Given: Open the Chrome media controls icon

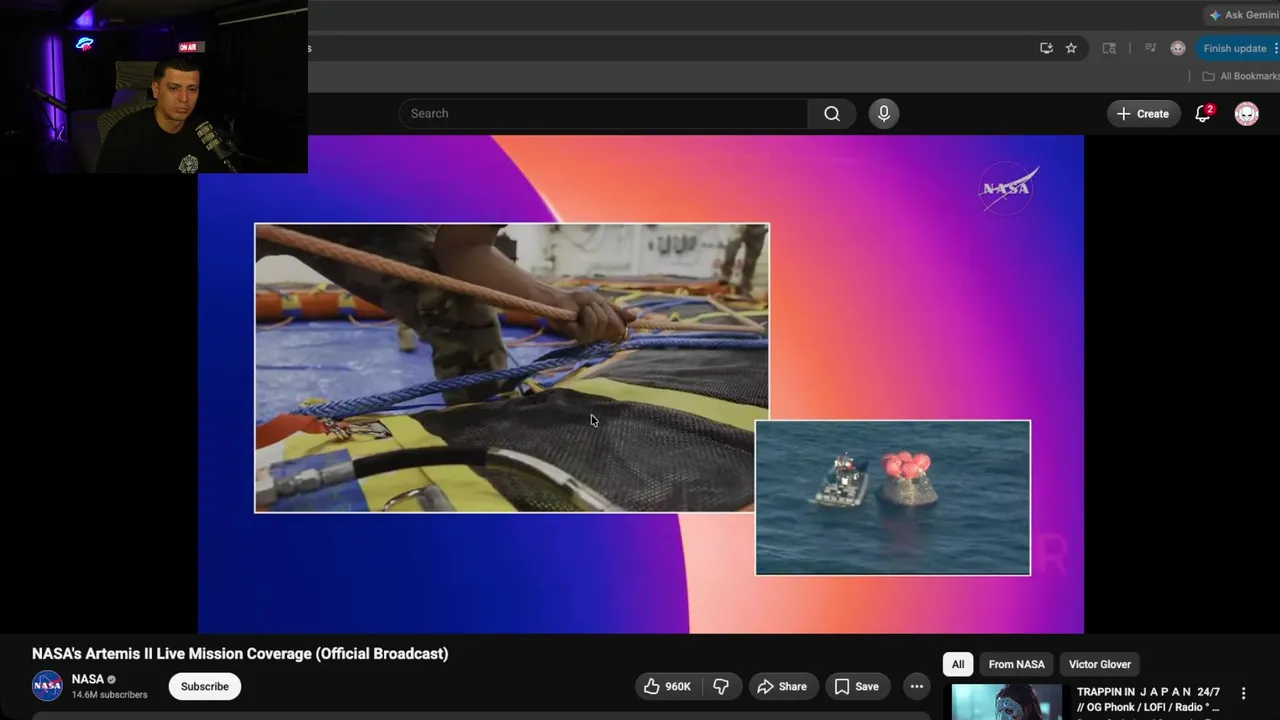Looking at the screenshot, I should click(x=1150, y=48).
